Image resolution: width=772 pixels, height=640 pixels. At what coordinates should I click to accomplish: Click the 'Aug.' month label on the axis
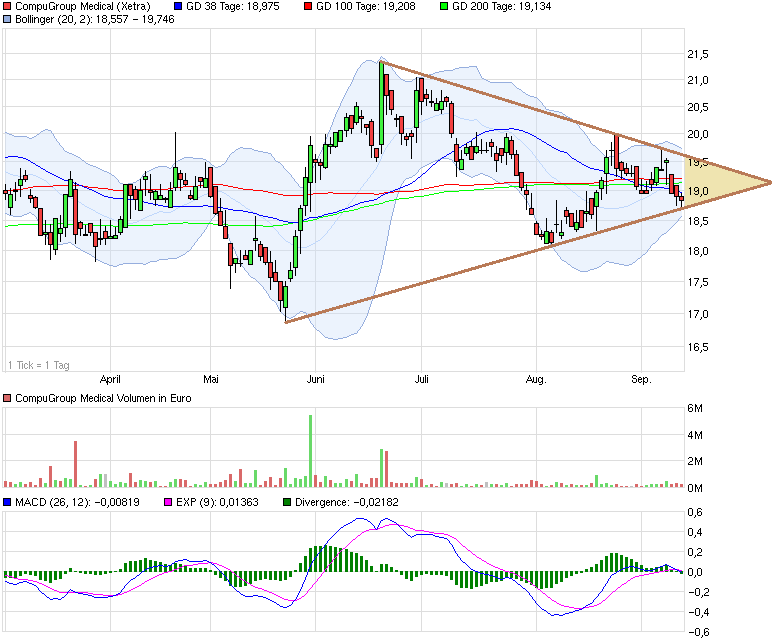[x=536, y=379]
